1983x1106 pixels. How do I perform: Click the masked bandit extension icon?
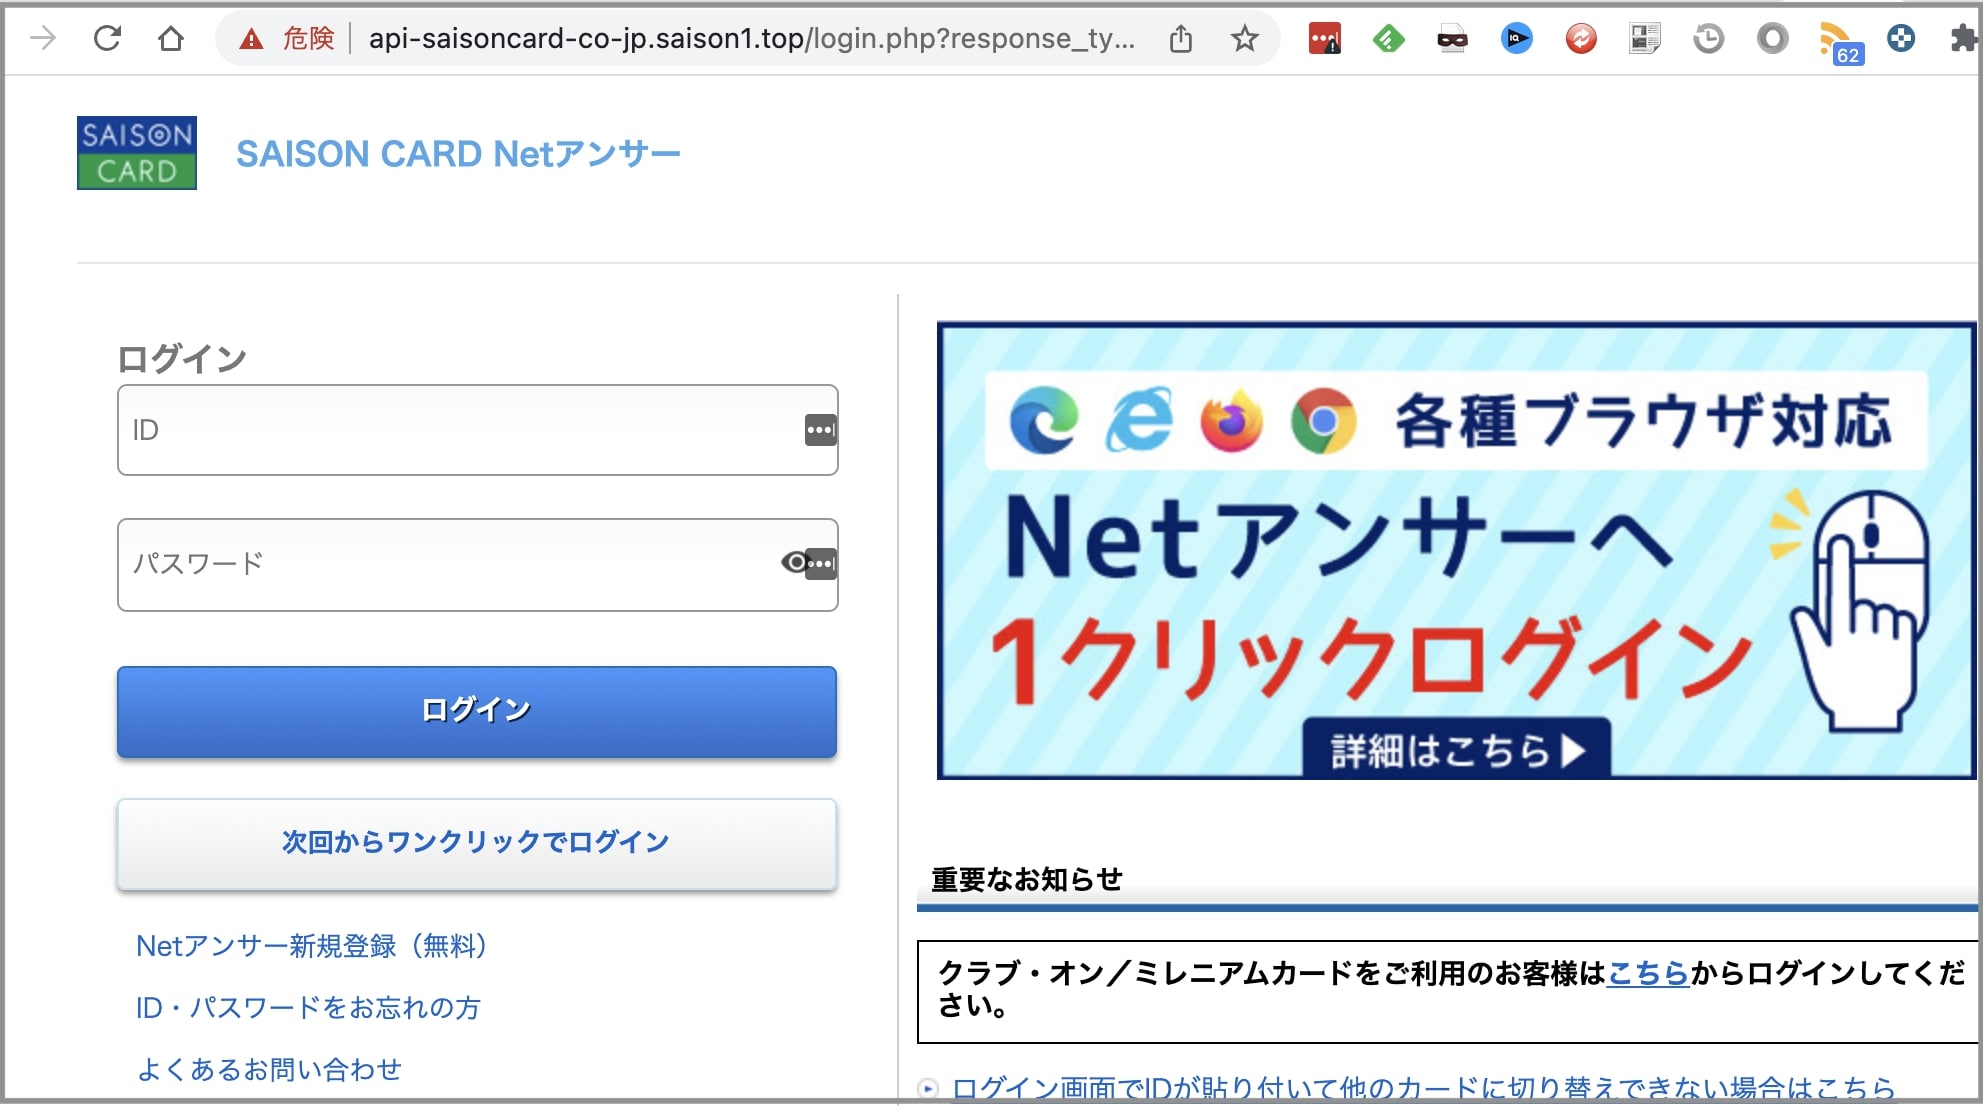point(1452,39)
